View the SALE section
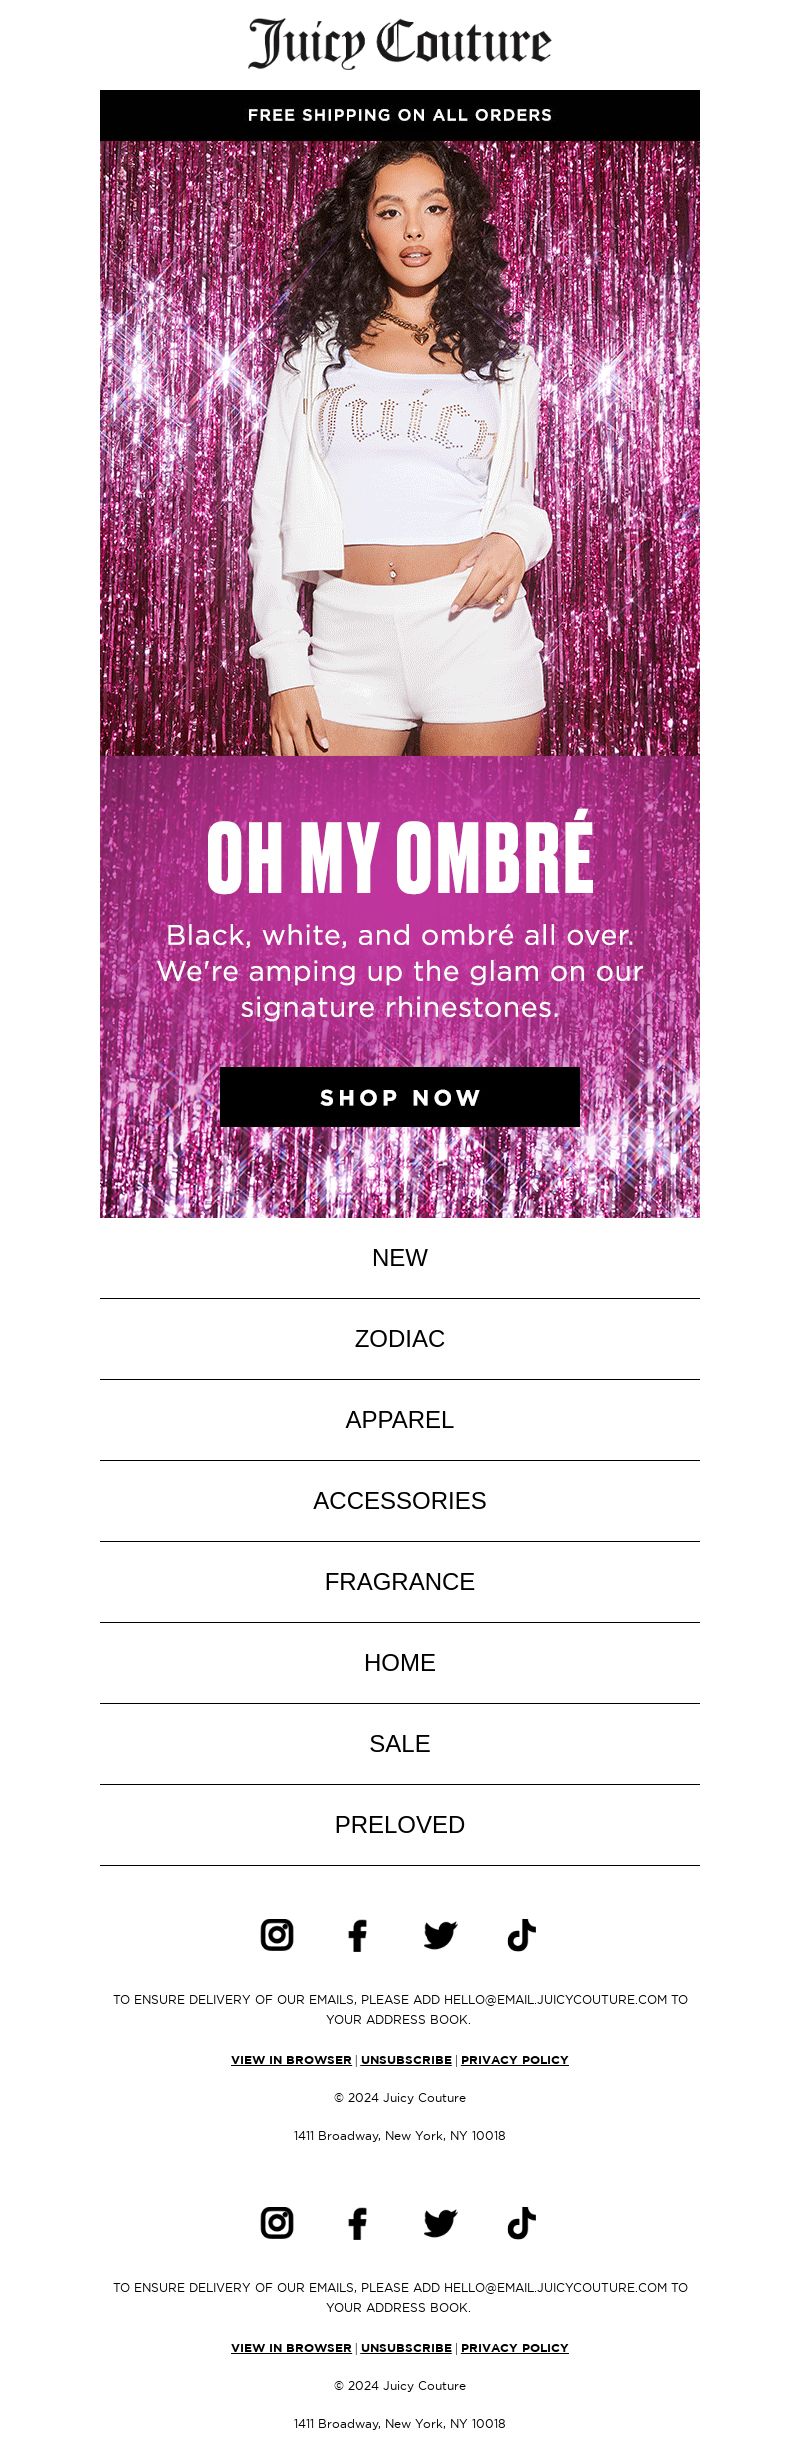This screenshot has height=2442, width=800. pos(400,1744)
